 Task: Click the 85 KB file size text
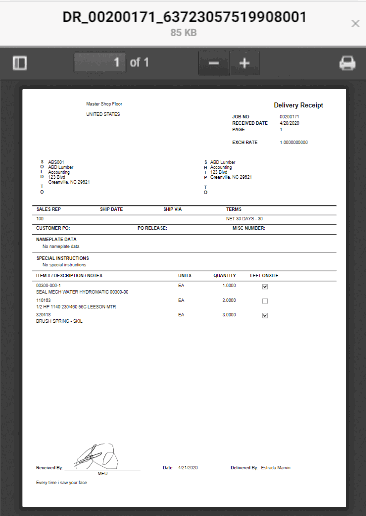tap(183, 33)
